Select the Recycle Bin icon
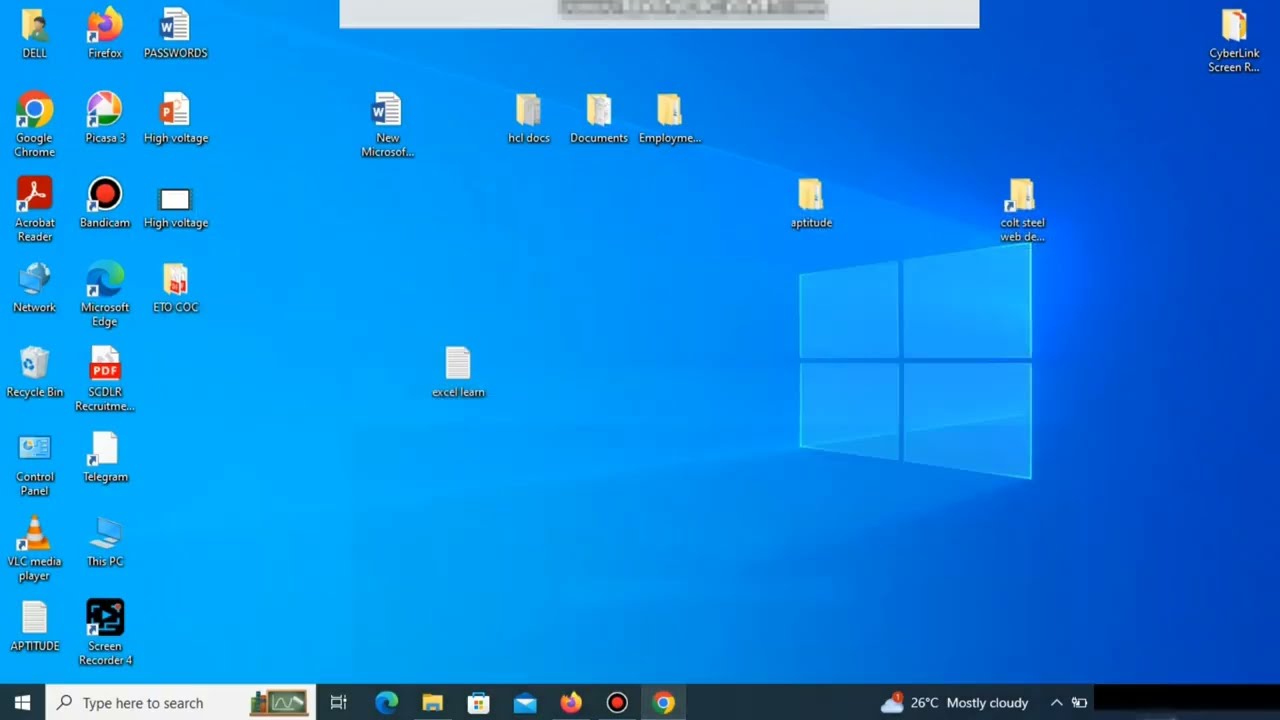The image size is (1280, 720). pyautogui.click(x=34, y=372)
